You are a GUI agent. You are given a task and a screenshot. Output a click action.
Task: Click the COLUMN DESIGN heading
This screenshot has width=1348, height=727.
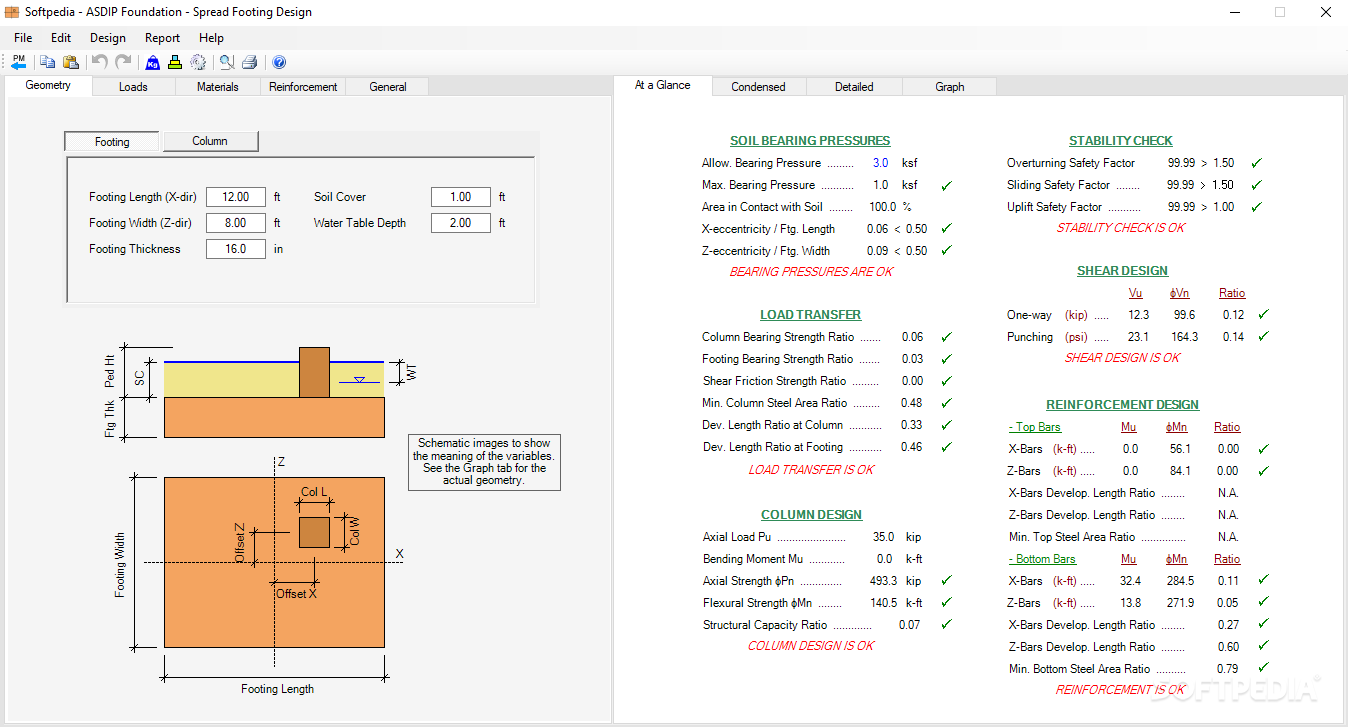[811, 515]
